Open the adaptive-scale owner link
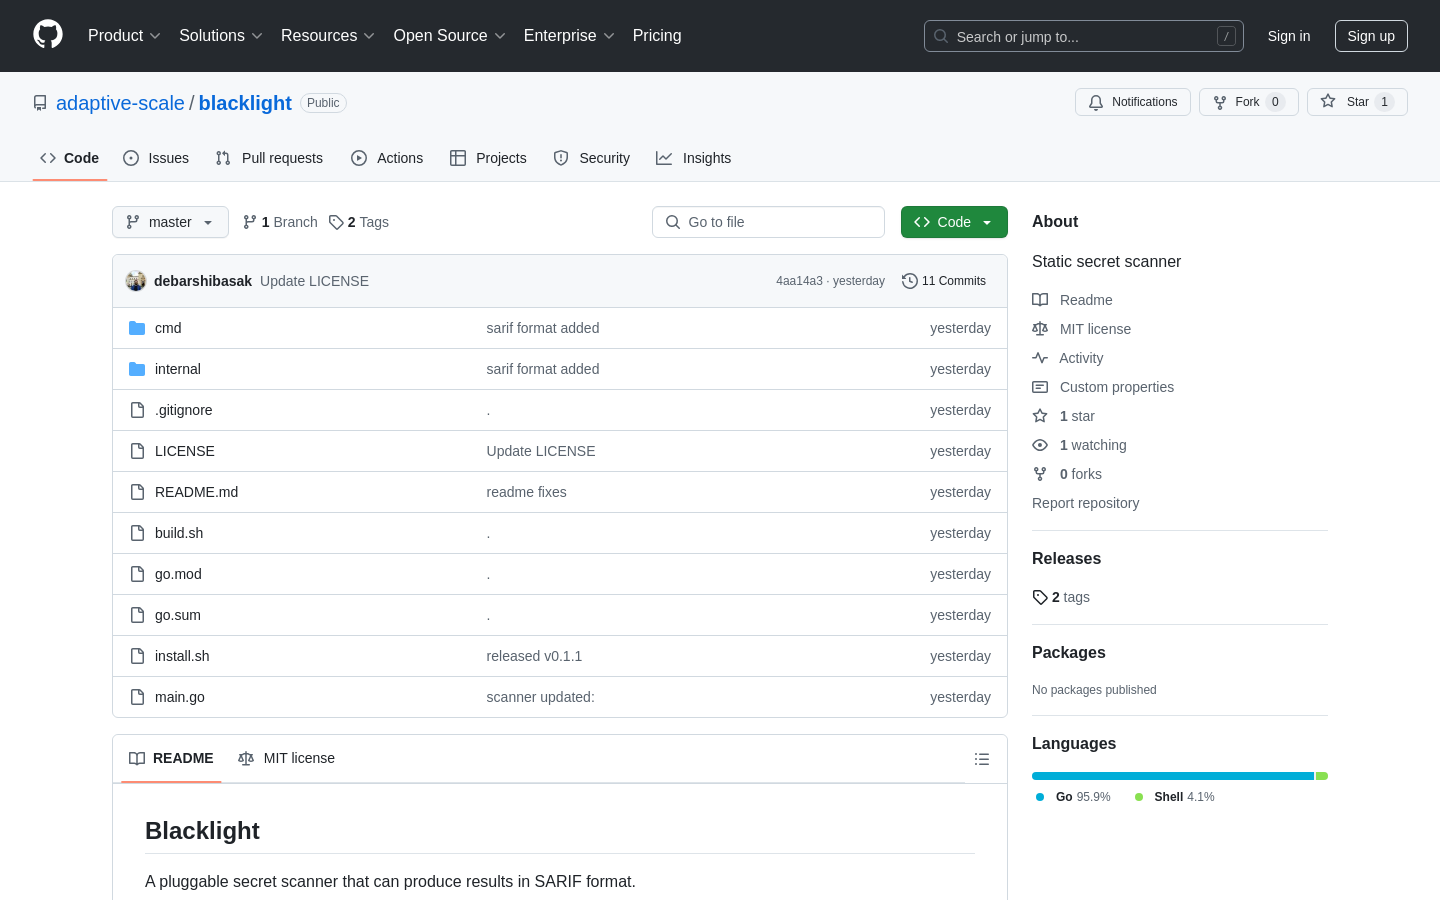Image resolution: width=1440 pixels, height=900 pixels. pos(120,103)
